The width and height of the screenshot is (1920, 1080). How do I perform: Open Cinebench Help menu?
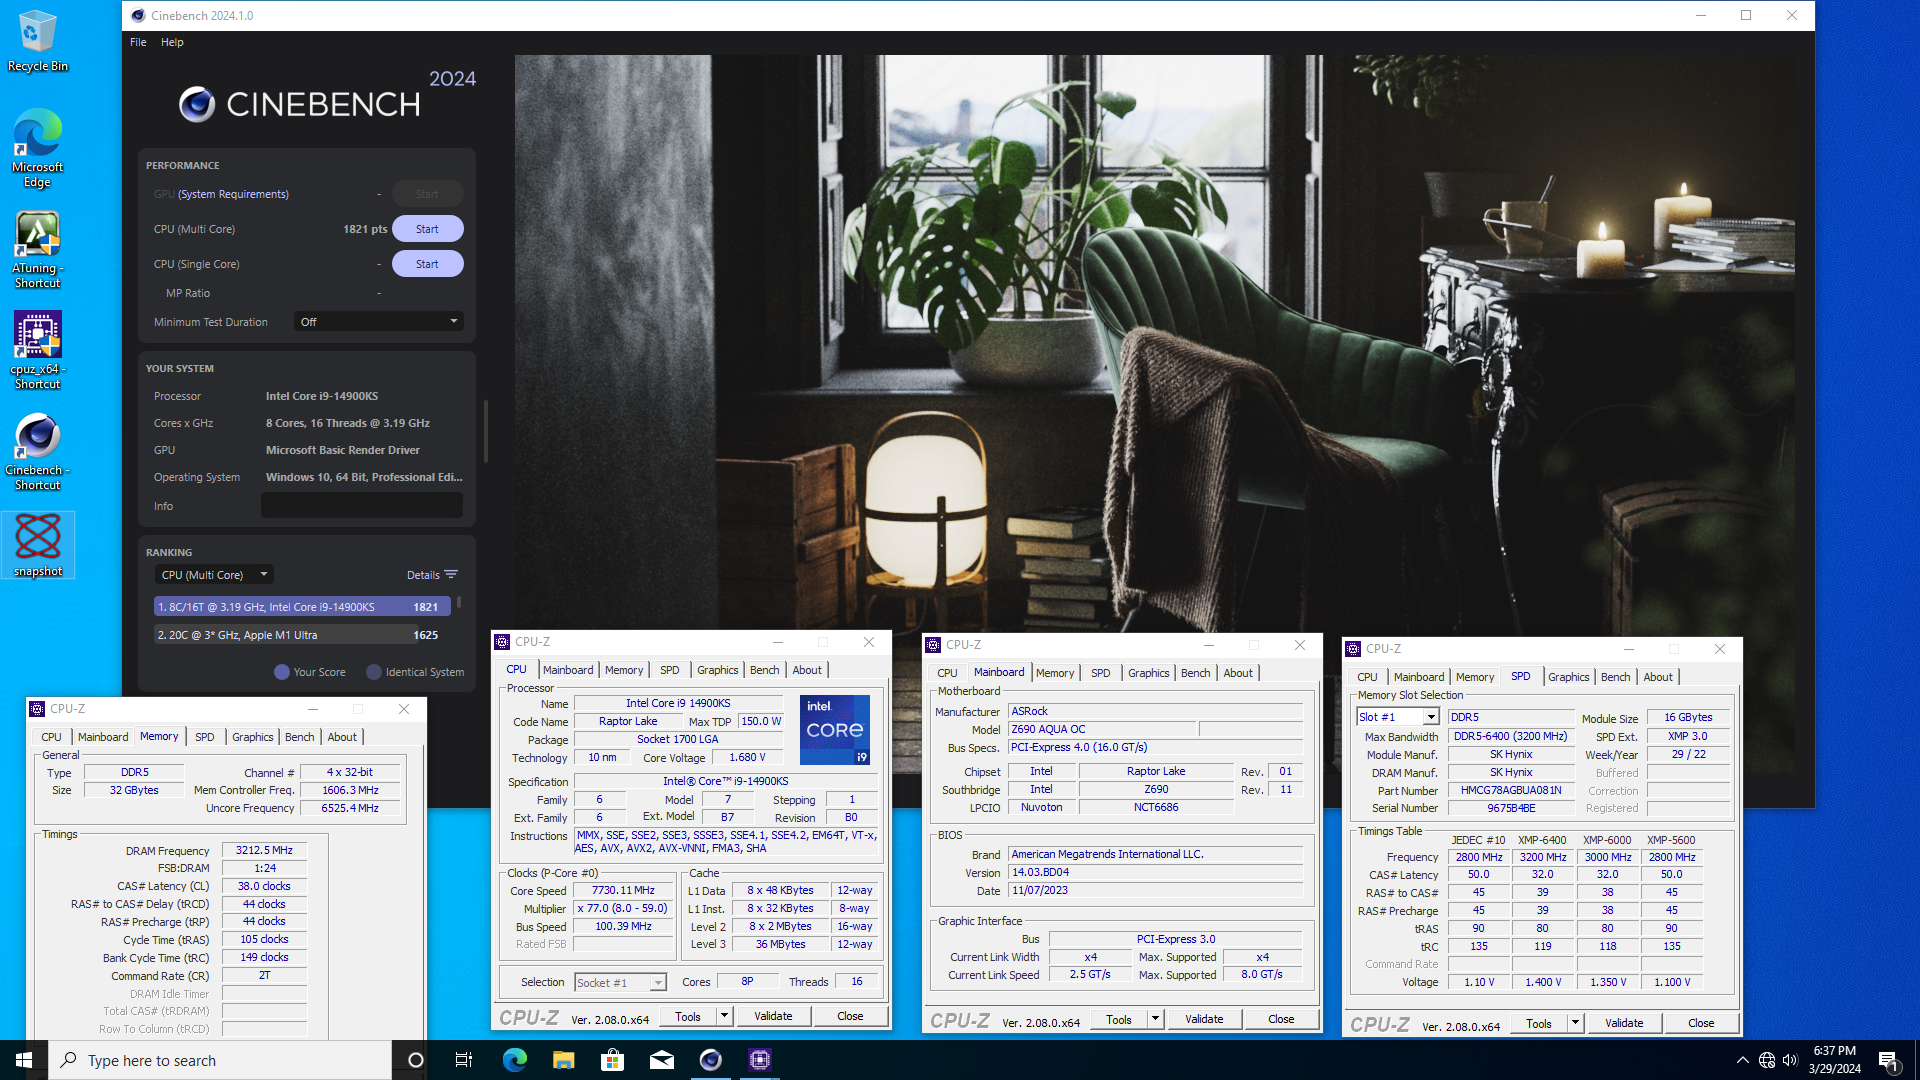(x=172, y=42)
